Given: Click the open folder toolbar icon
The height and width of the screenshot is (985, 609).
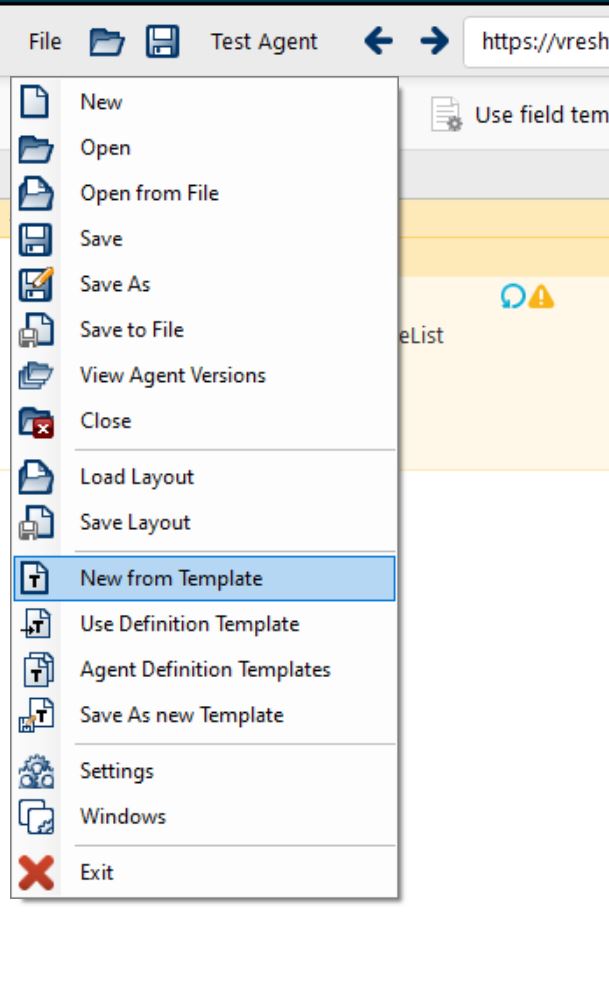Looking at the screenshot, I should [x=107, y=42].
